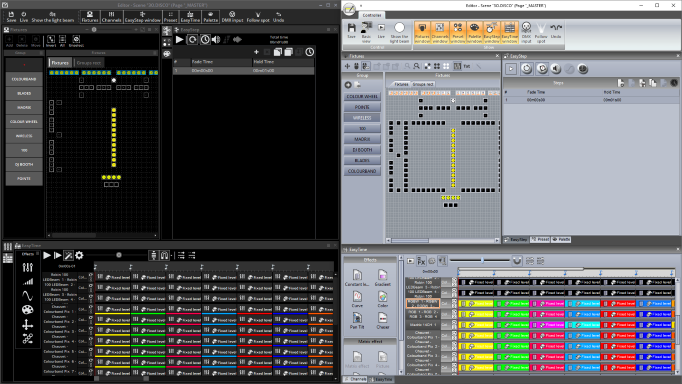
Task: Switch to Basic view in light editor ribbon
Action: (x=366, y=33)
